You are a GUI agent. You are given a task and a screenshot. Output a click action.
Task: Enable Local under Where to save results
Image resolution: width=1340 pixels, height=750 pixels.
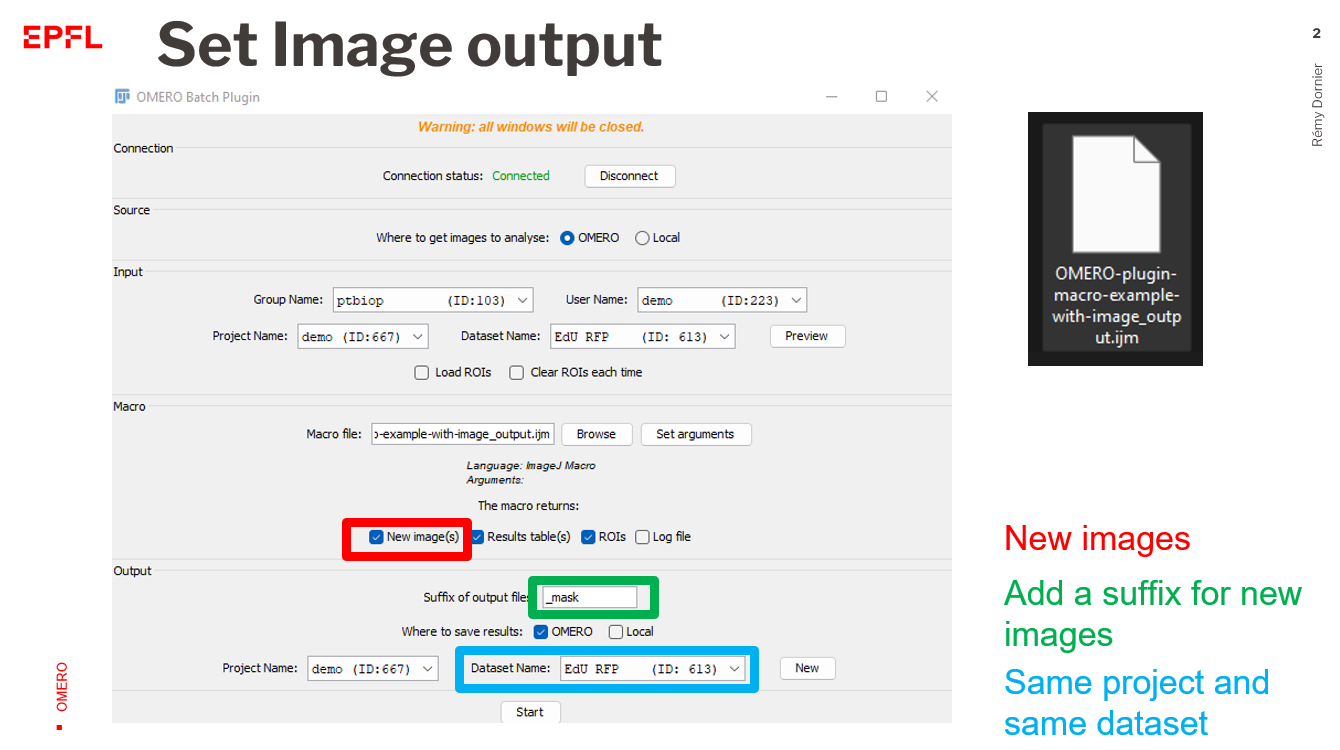[616, 632]
